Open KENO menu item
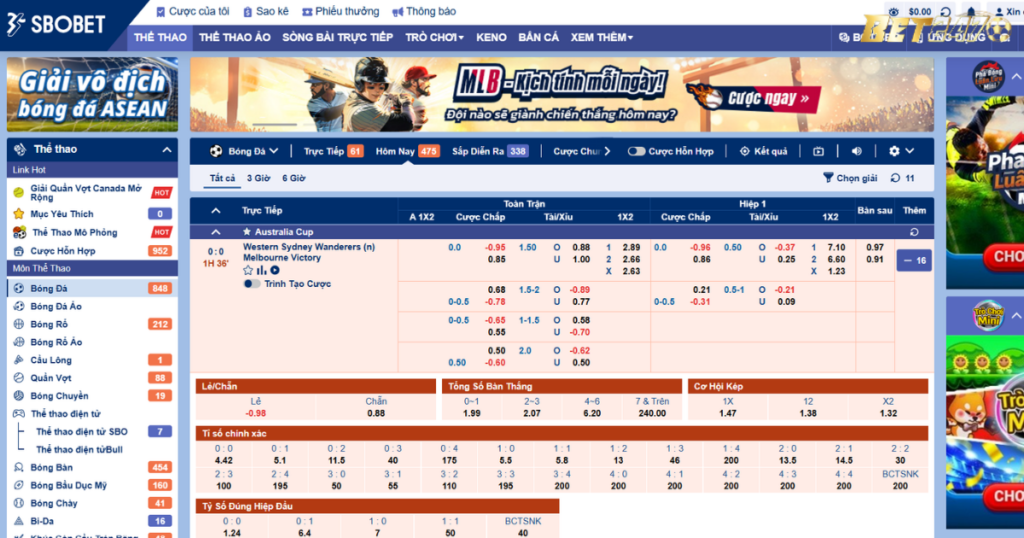The height and width of the screenshot is (538, 1024). tap(491, 37)
